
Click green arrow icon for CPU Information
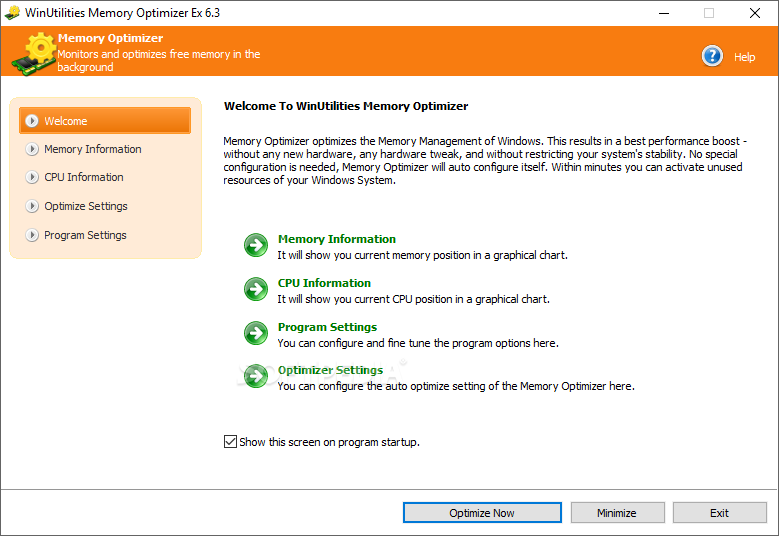[x=256, y=289]
